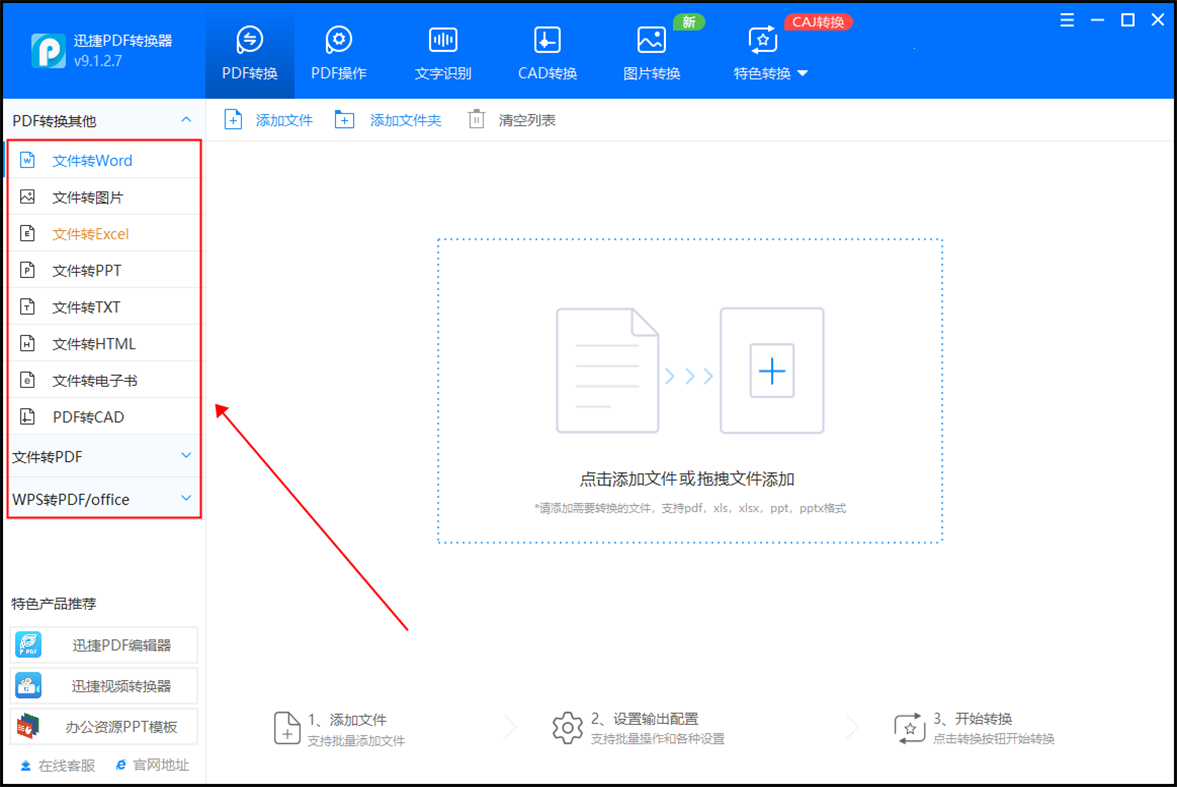Viewport: 1177px width, 787px height.
Task: Expand the WPS转PDF/office section chevron
Action: click(186, 499)
